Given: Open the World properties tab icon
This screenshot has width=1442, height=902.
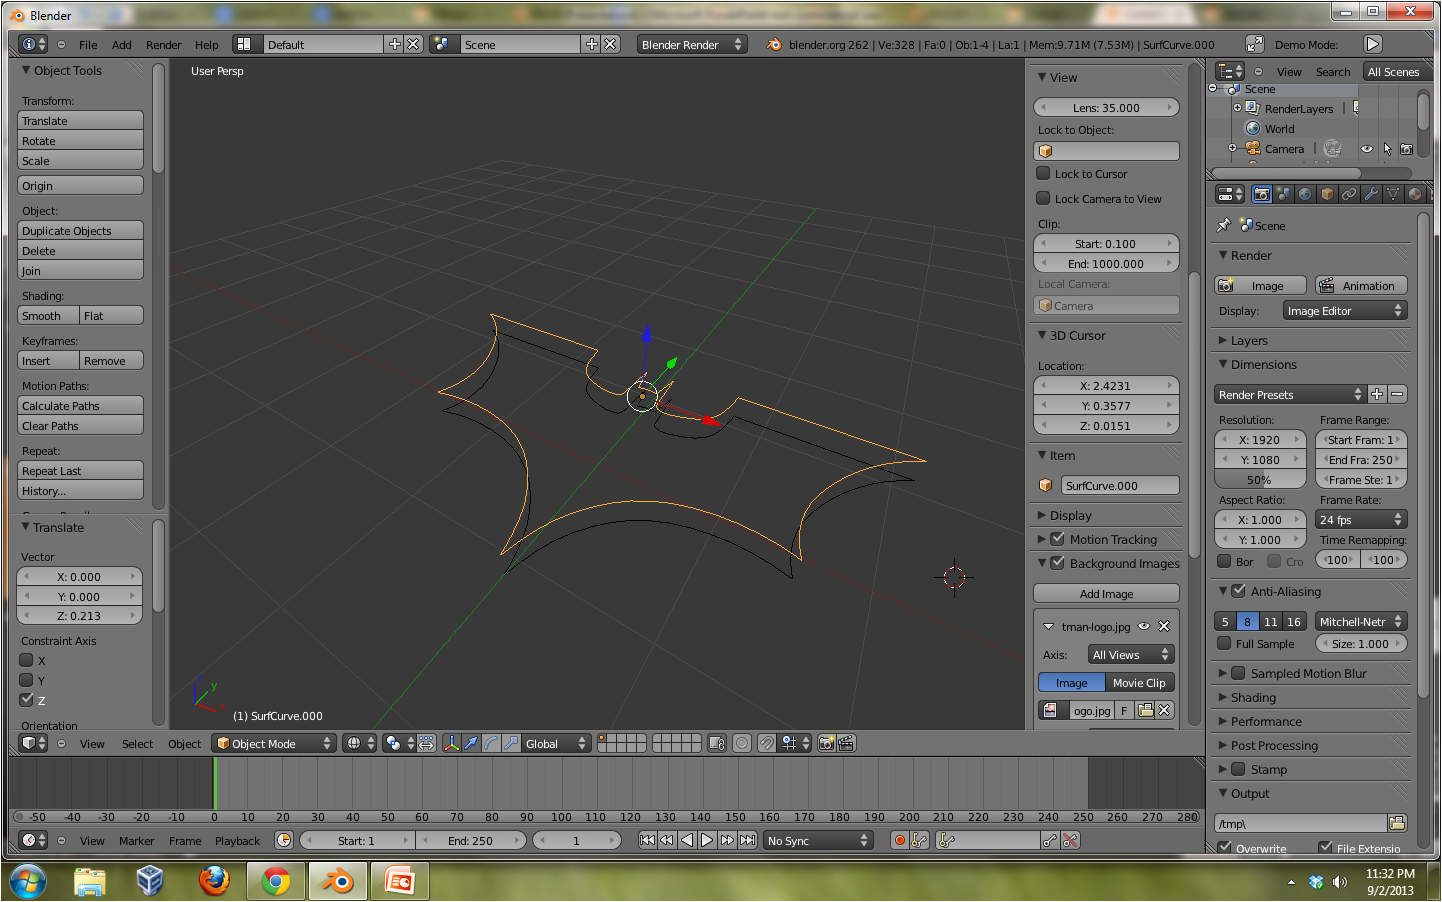Looking at the screenshot, I should click(1306, 194).
